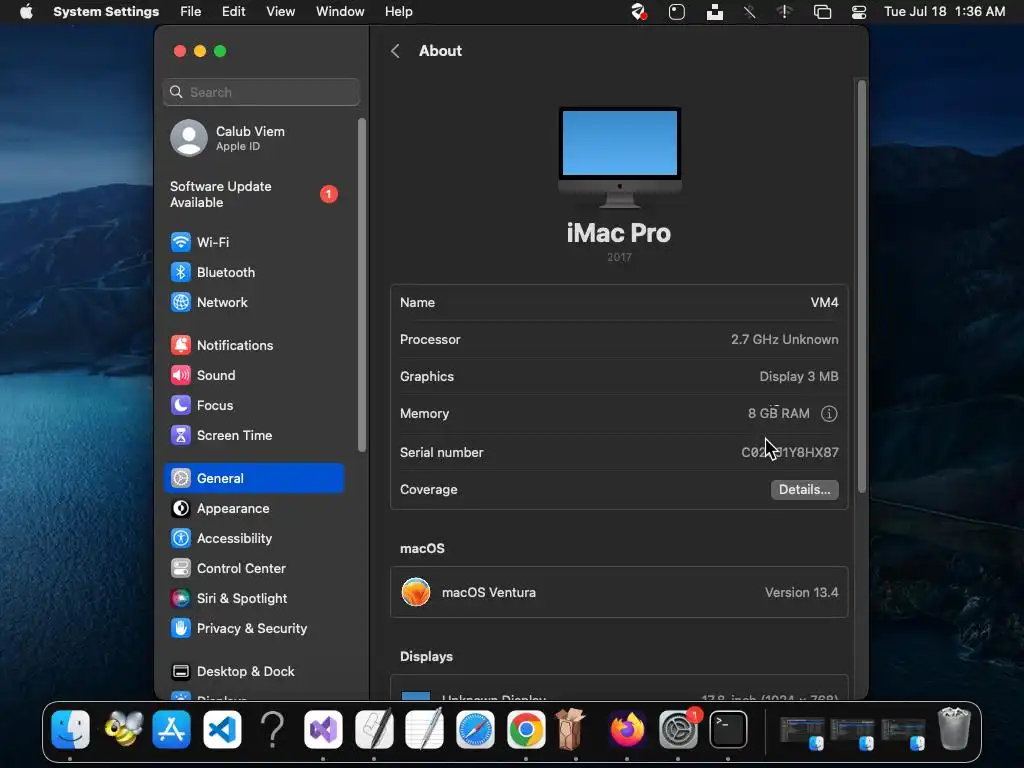The image size is (1024, 768).
Task: Open the text editor notepad Dock icon
Action: point(424,729)
